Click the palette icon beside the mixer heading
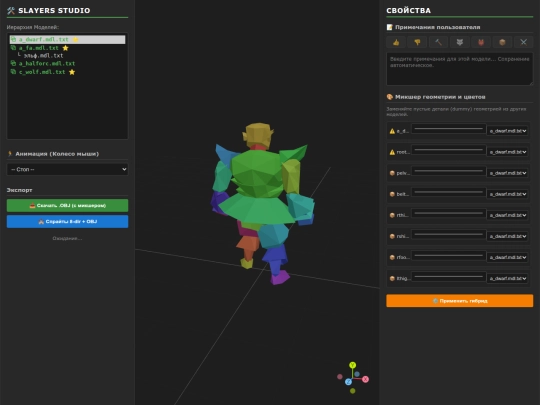Screen dimensions: 540x405 pyautogui.click(x=390, y=97)
